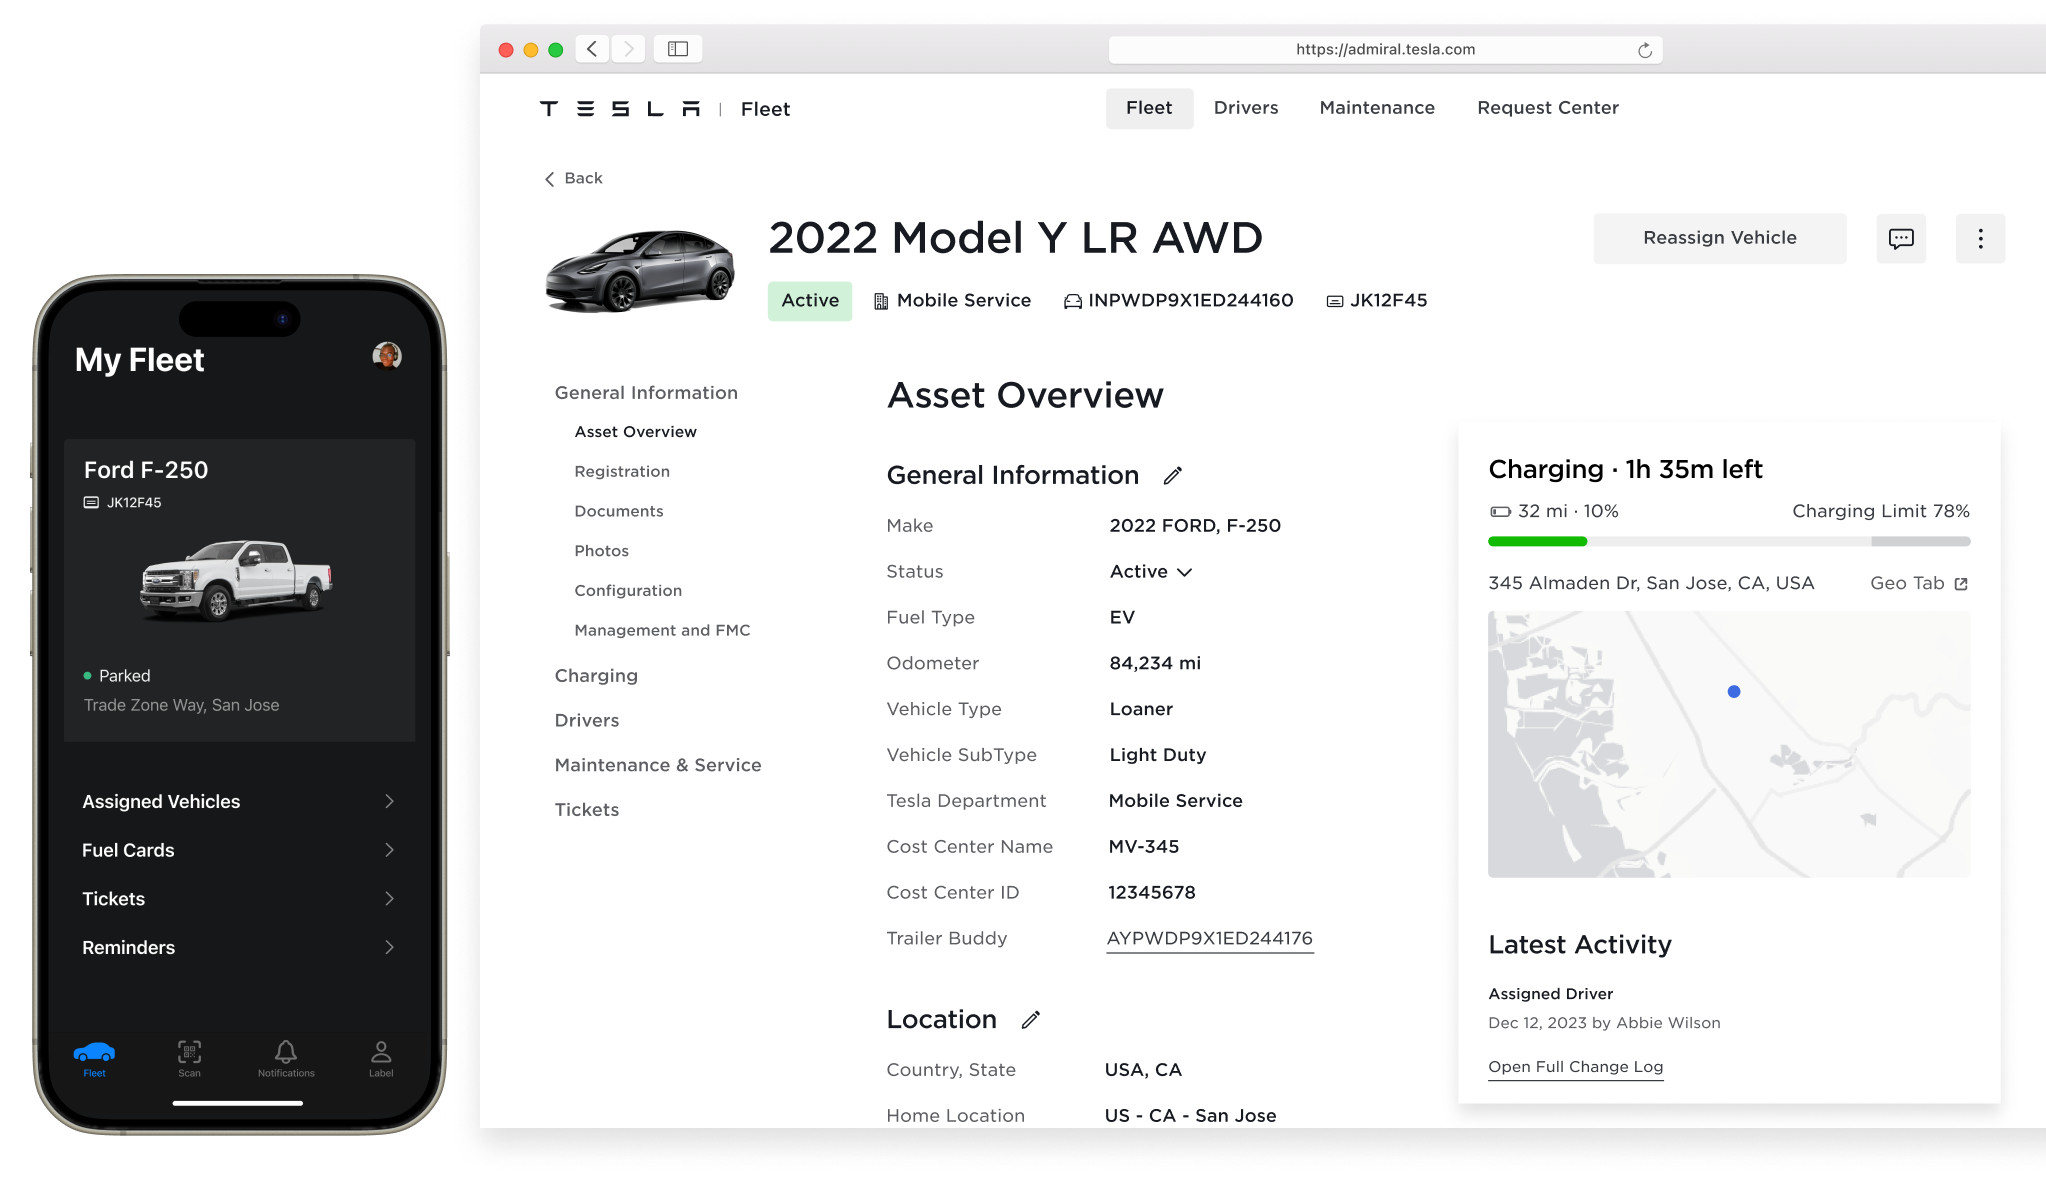Screen dimensions: 2046x1182
Task: Open Full Change Log link
Action: 1575,1067
